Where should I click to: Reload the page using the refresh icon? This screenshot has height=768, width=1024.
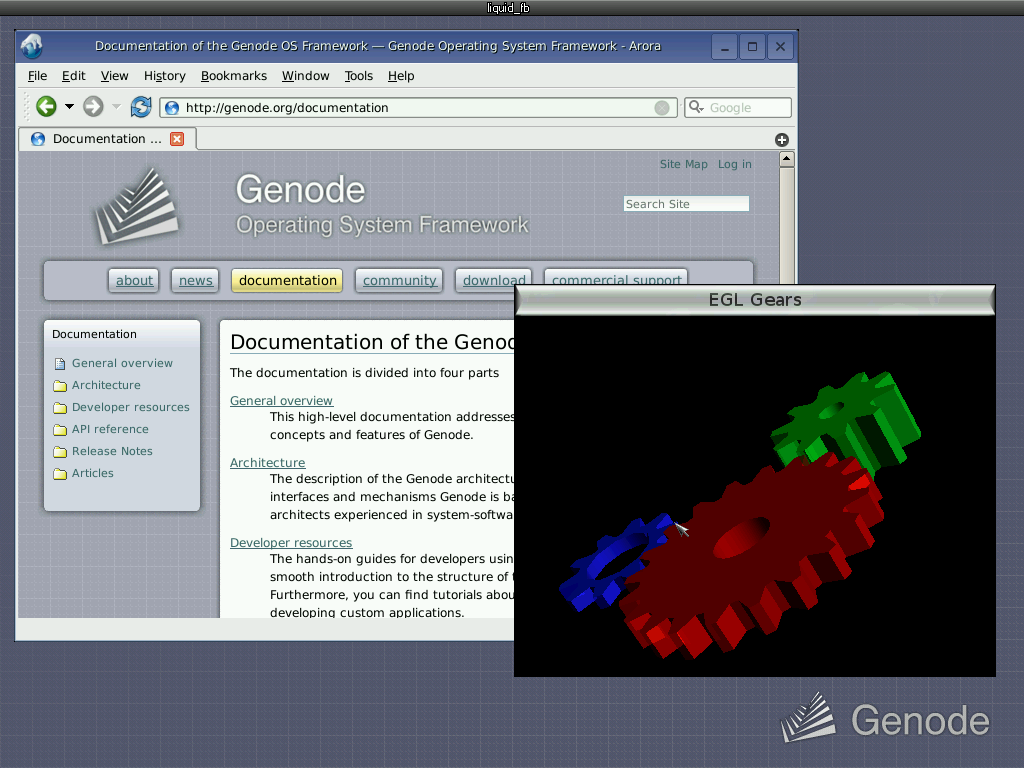(140, 106)
